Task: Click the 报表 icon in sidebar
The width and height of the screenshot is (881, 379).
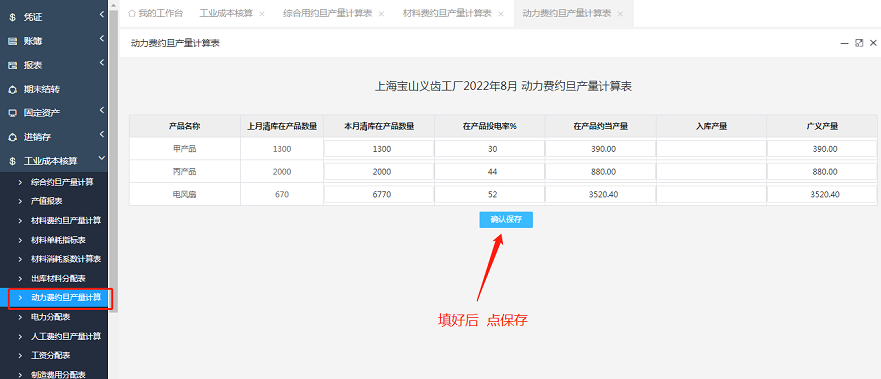Action: (x=12, y=65)
